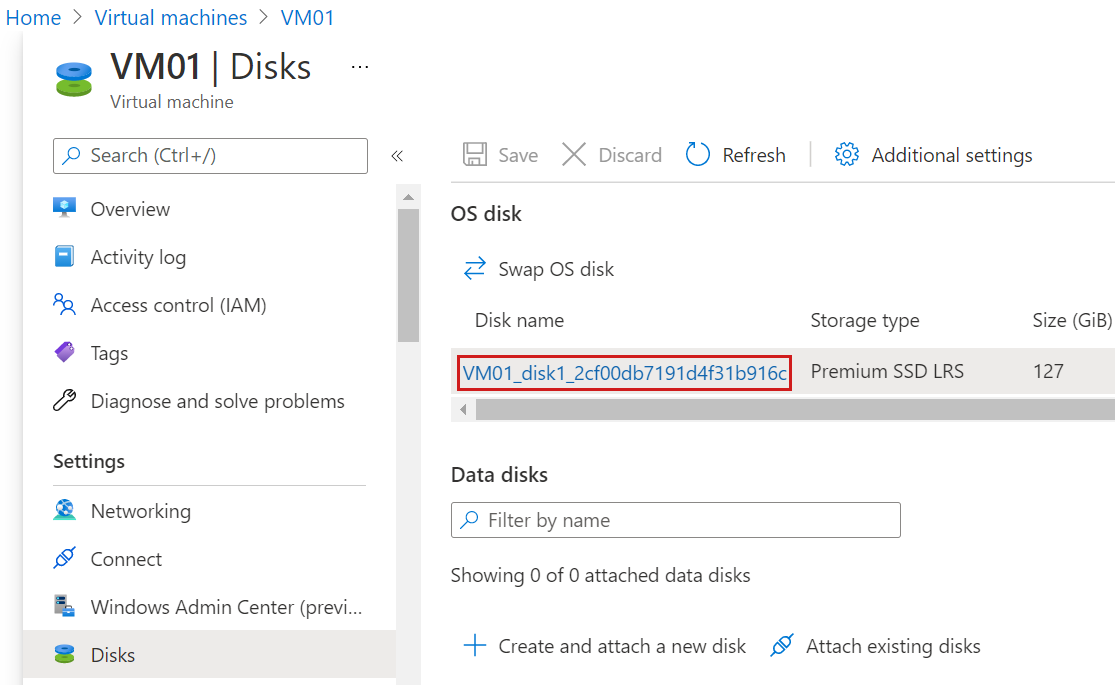Go to Home from the breadcrumb
1115x685 pixels.
[x=33, y=17]
